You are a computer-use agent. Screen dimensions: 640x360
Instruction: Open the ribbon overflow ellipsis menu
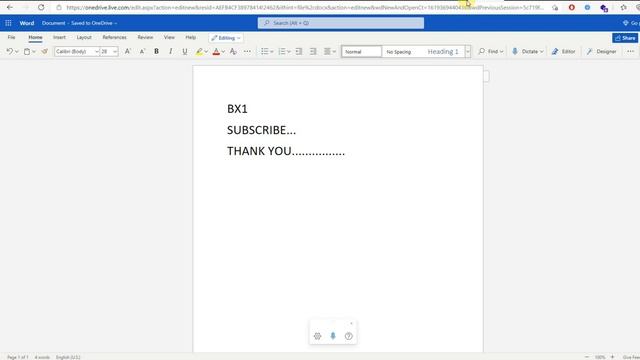tap(631, 51)
